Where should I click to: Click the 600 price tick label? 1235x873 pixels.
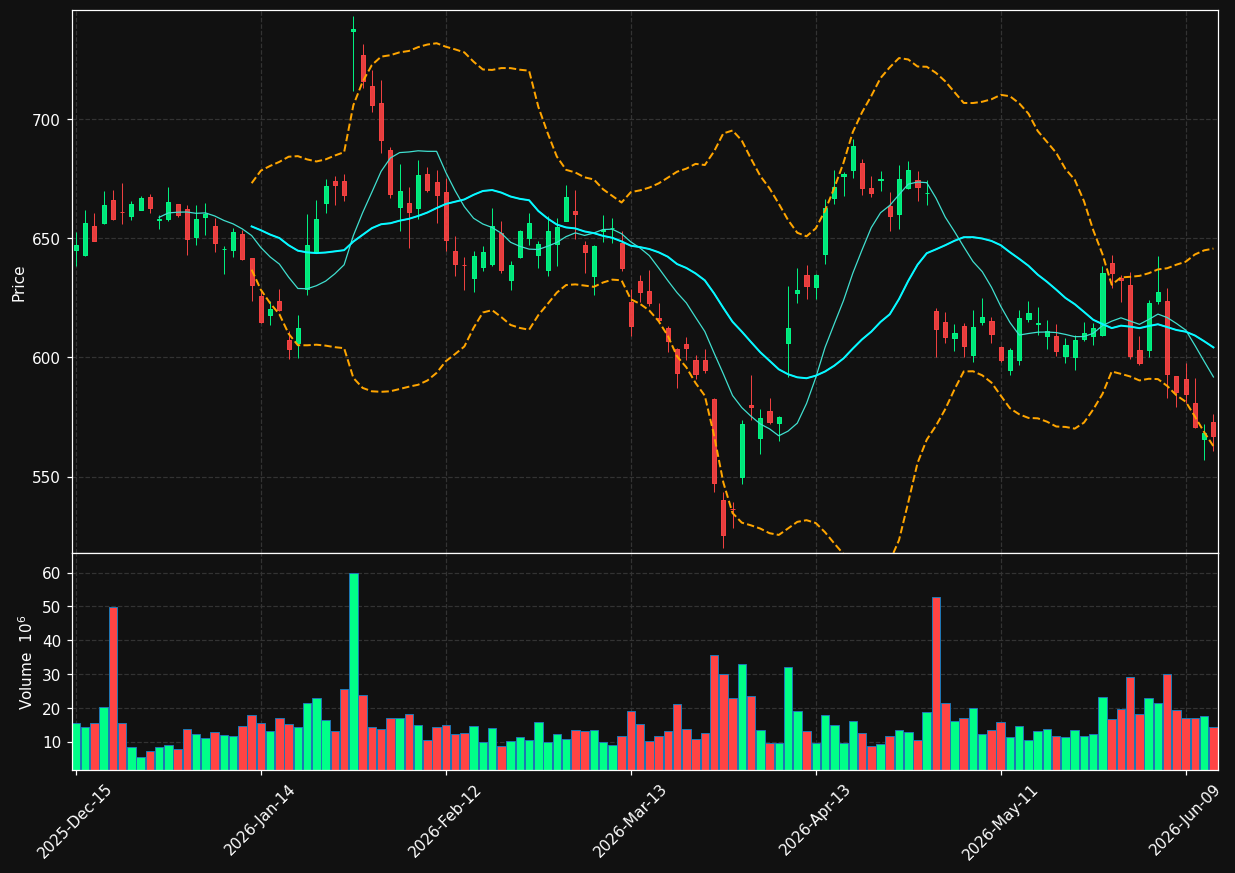[x=48, y=358]
